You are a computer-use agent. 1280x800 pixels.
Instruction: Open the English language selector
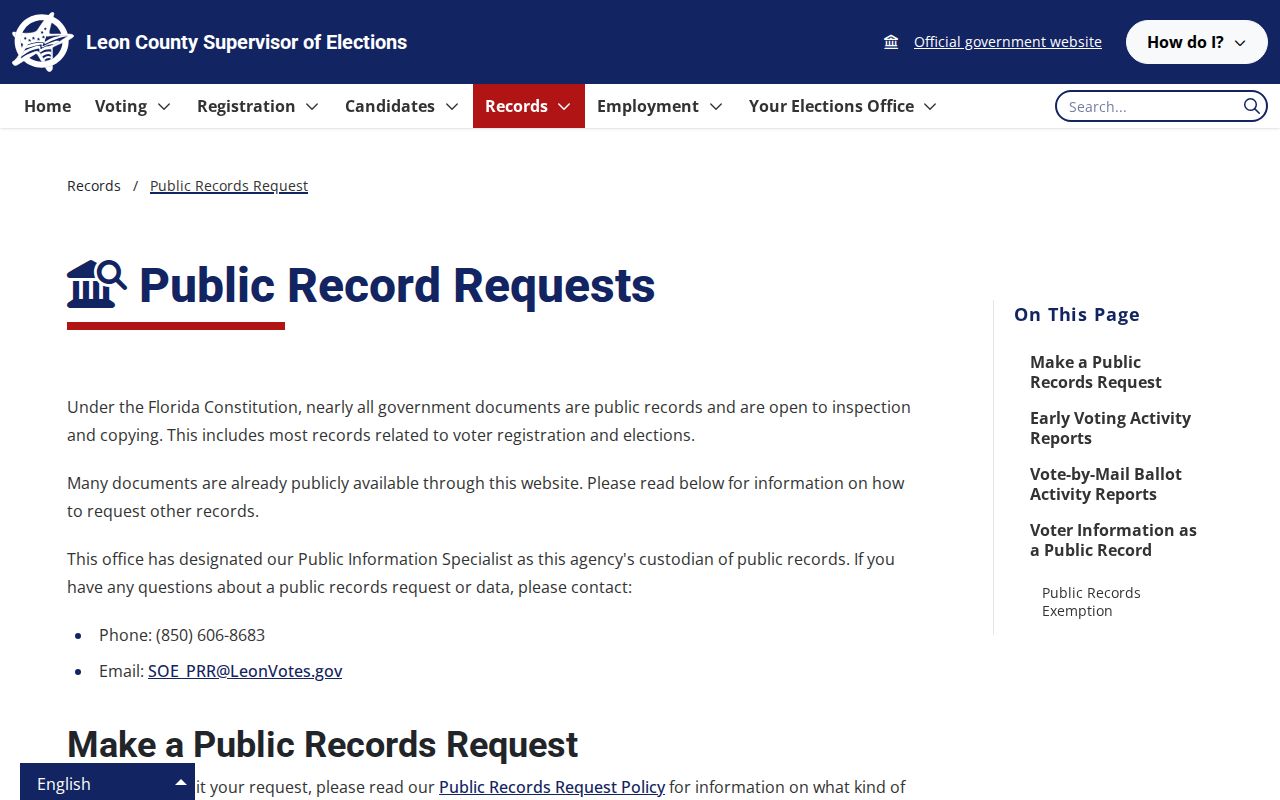(x=107, y=783)
